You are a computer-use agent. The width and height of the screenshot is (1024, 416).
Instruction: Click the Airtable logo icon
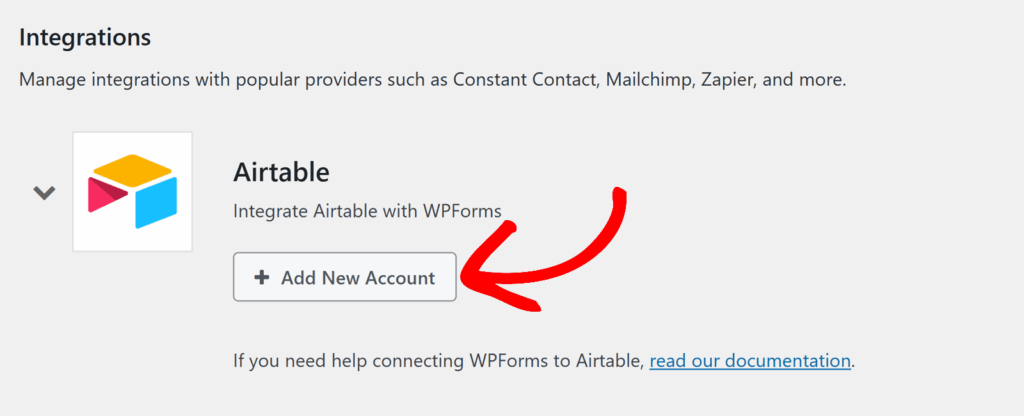coord(132,191)
